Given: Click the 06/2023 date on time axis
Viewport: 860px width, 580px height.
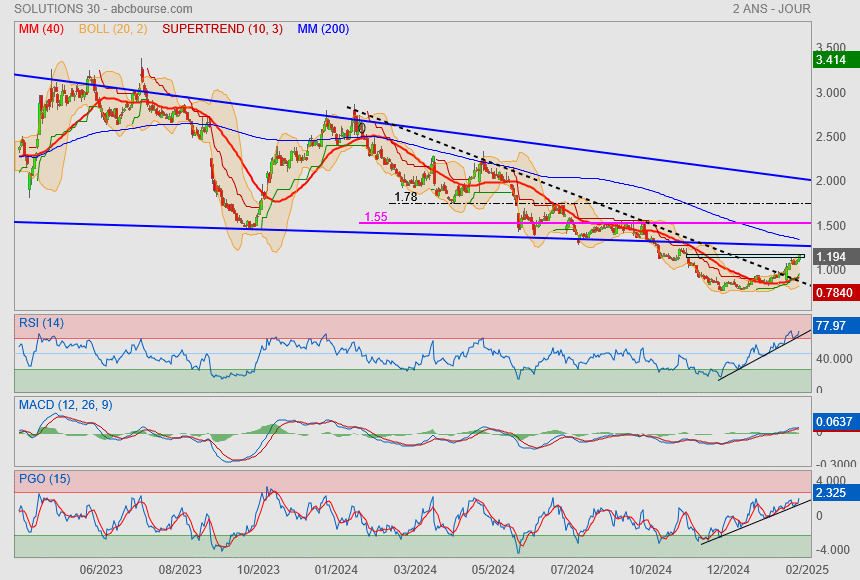Looking at the screenshot, I should pyautogui.click(x=100, y=570).
